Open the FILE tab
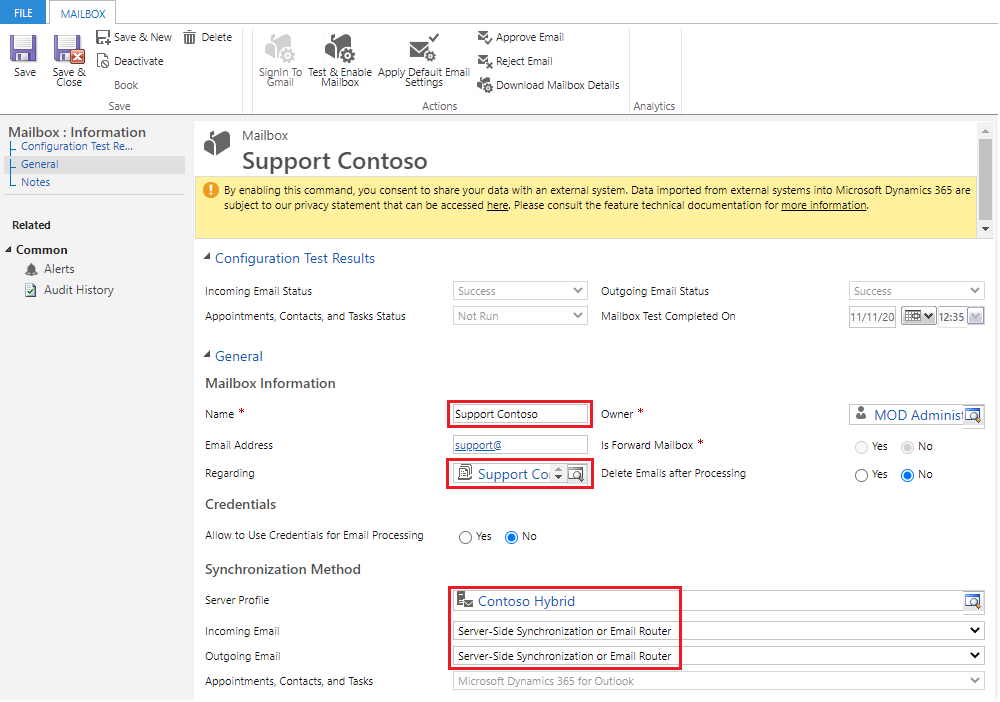This screenshot has width=1000, height=702. (x=24, y=13)
